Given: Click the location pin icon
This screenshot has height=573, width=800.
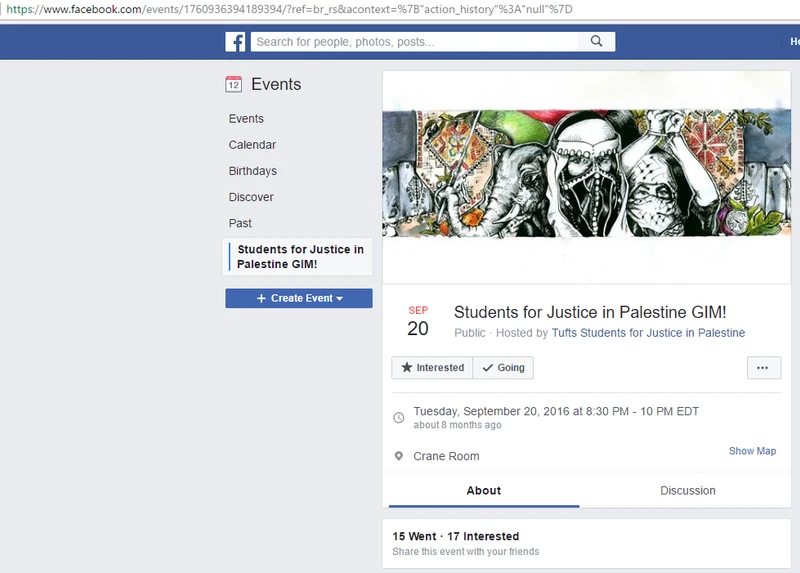Looking at the screenshot, I should tap(399, 456).
